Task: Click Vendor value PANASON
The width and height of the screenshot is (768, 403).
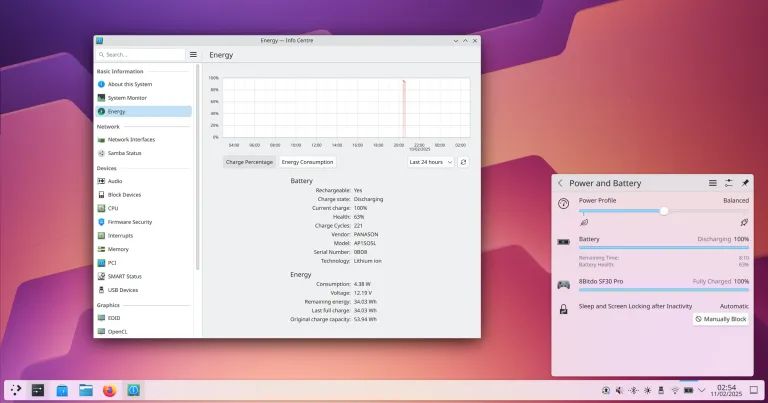Action: (366, 235)
